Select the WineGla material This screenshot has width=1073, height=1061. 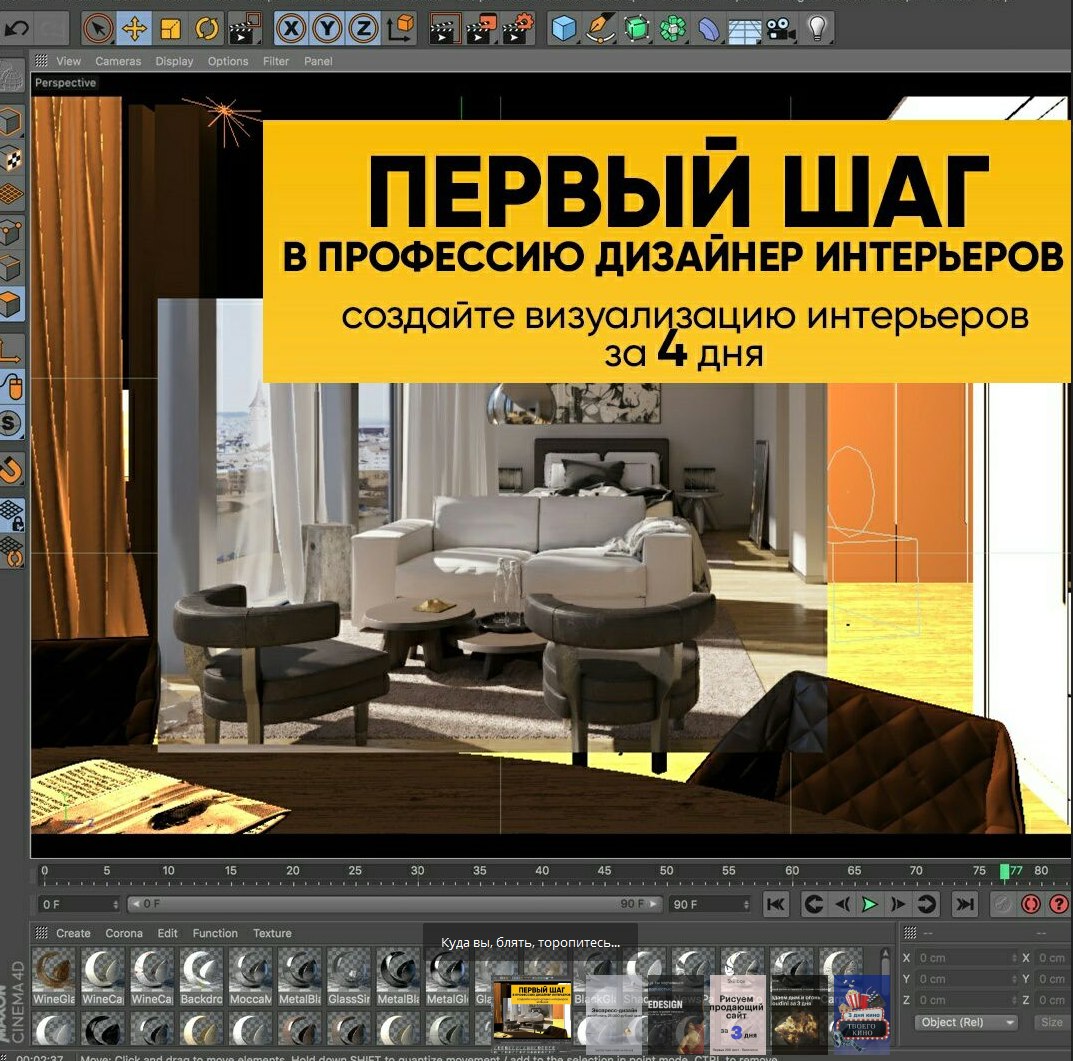[54, 977]
